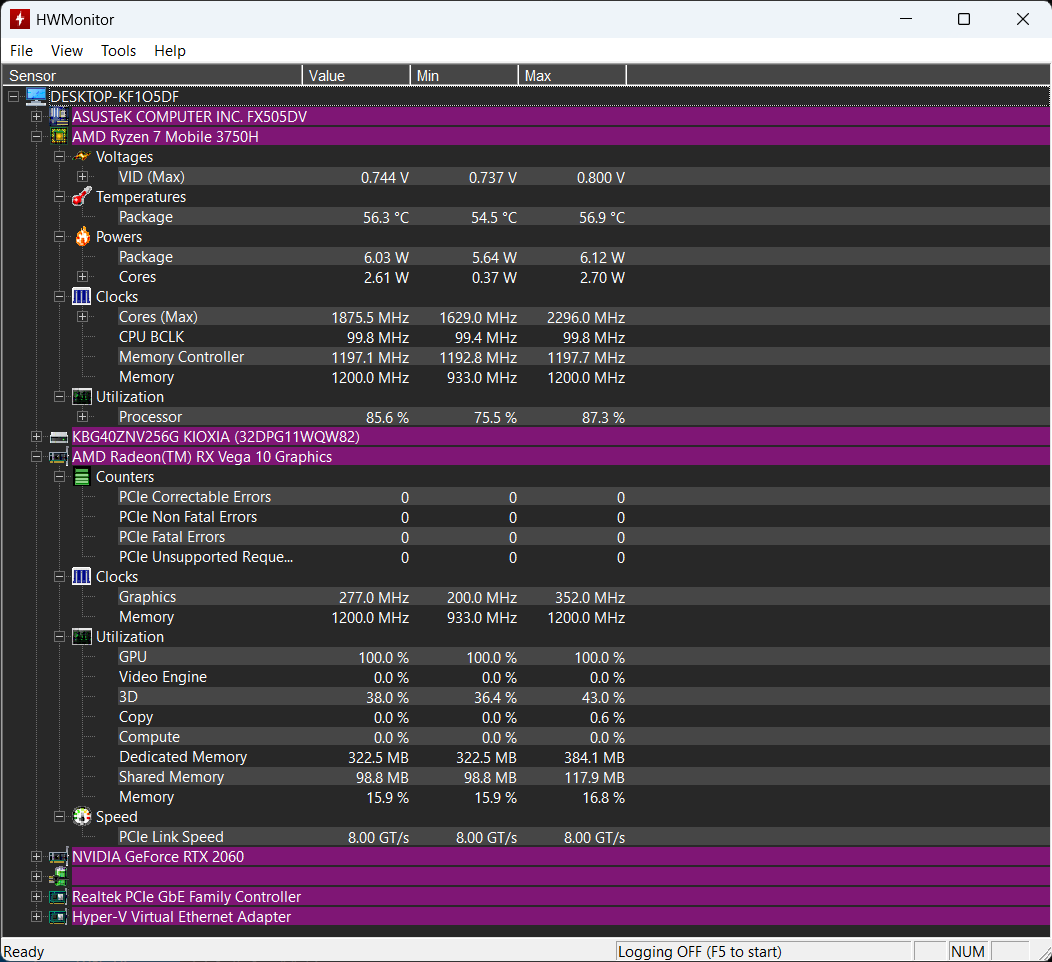Screen dimensions: 1052x962
Task: Expand the Processor utilization entry
Action: pos(82,417)
